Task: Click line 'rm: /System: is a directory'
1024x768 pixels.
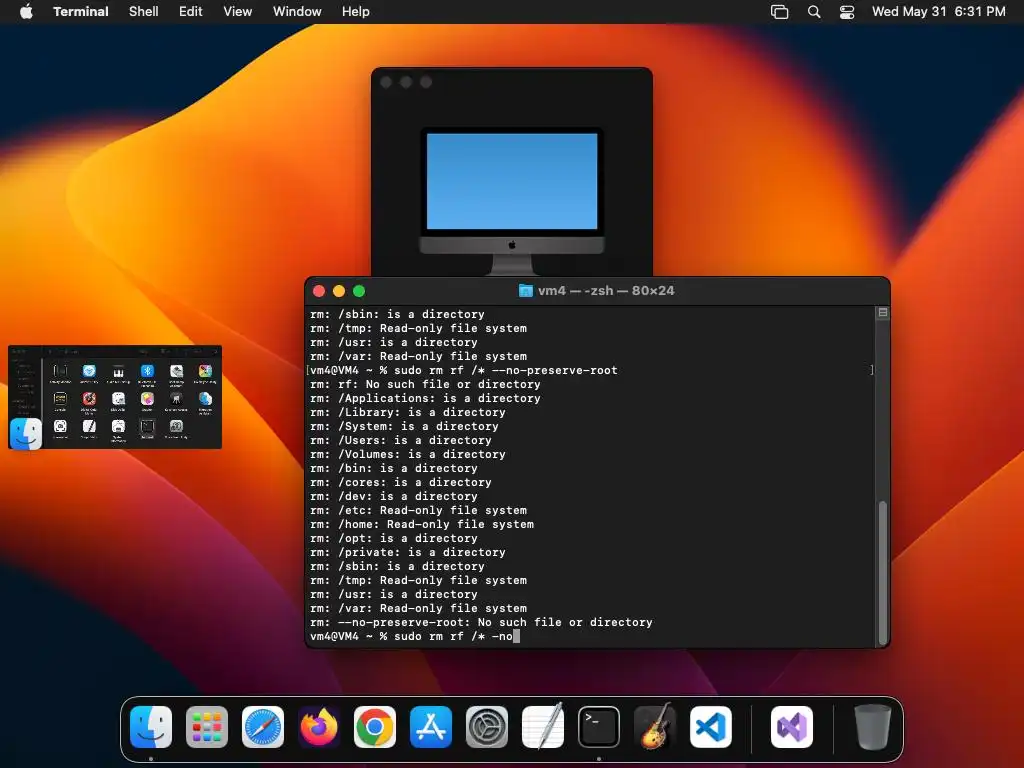Action: point(404,426)
